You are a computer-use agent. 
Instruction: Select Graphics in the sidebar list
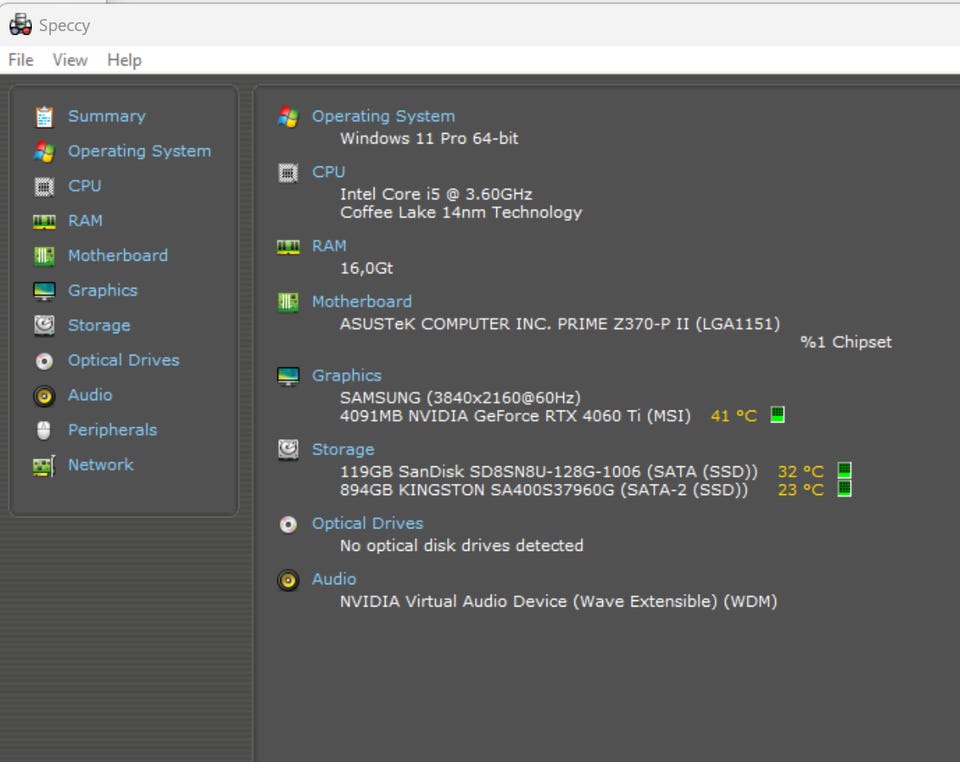(x=102, y=290)
